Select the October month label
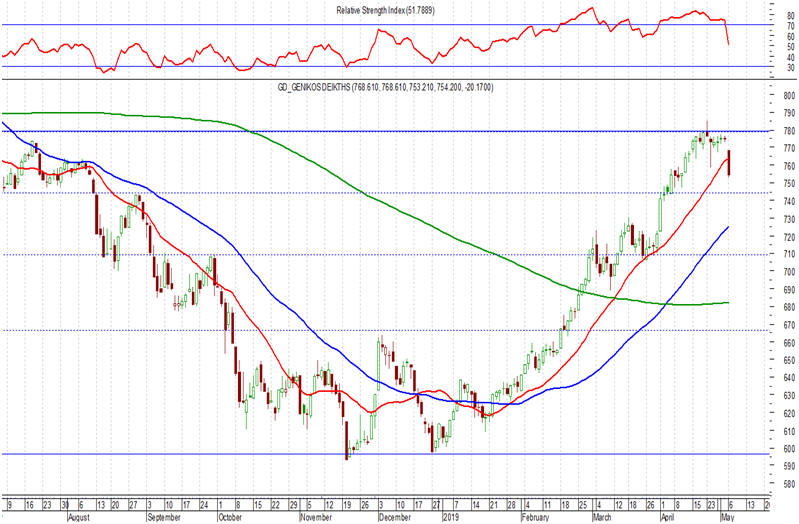The width and height of the screenshot is (799, 524). (230, 517)
